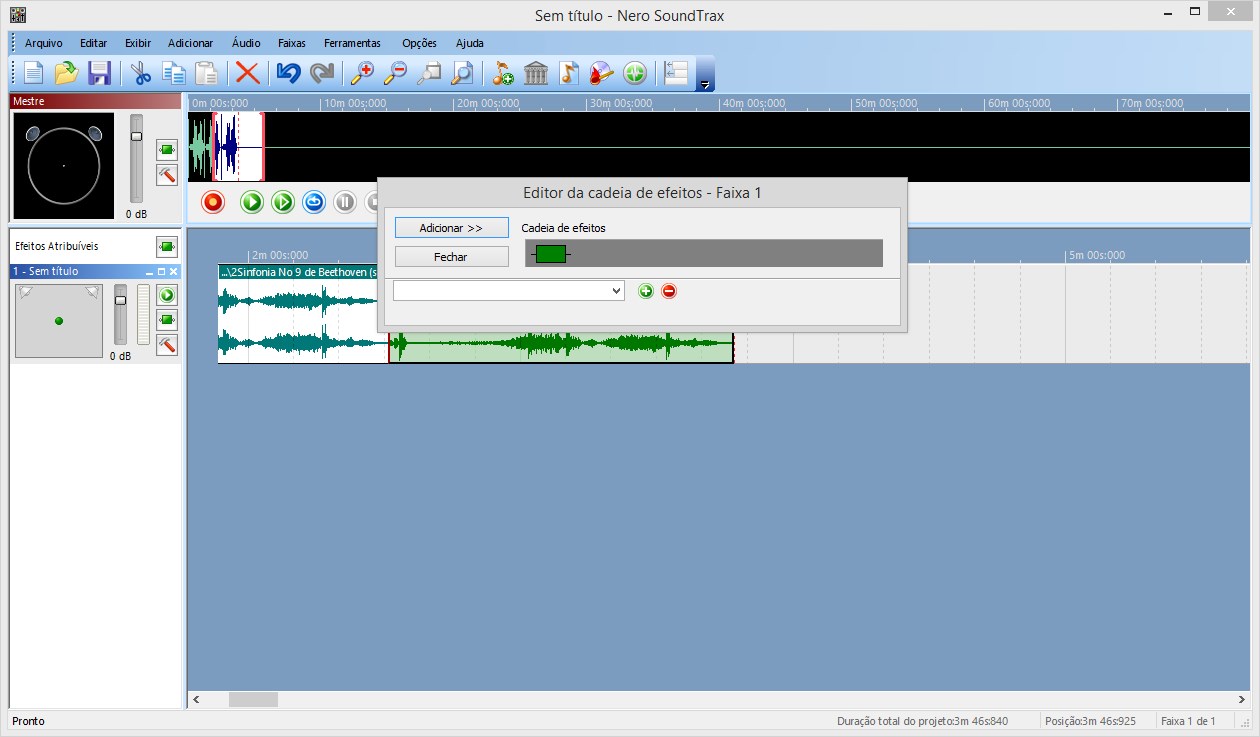Open the Opções menu
The height and width of the screenshot is (737, 1260).
420,43
